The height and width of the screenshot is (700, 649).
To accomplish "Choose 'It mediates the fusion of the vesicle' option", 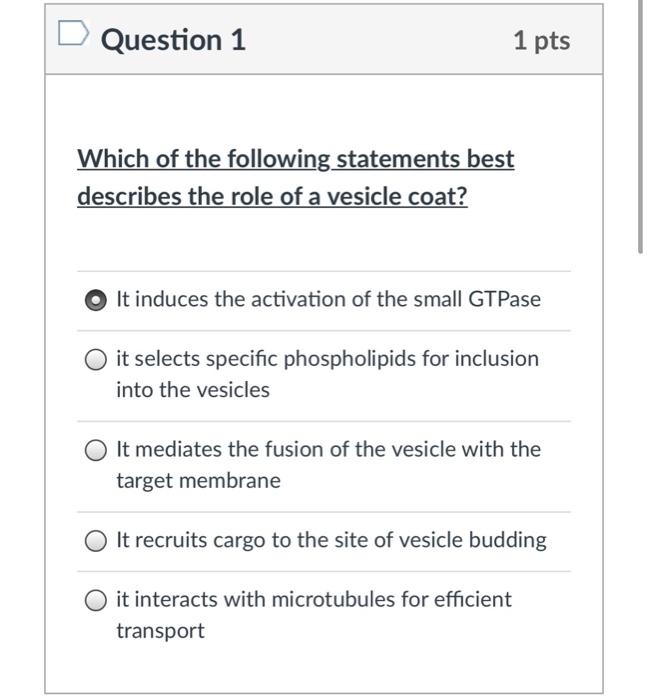I will click(96, 450).
